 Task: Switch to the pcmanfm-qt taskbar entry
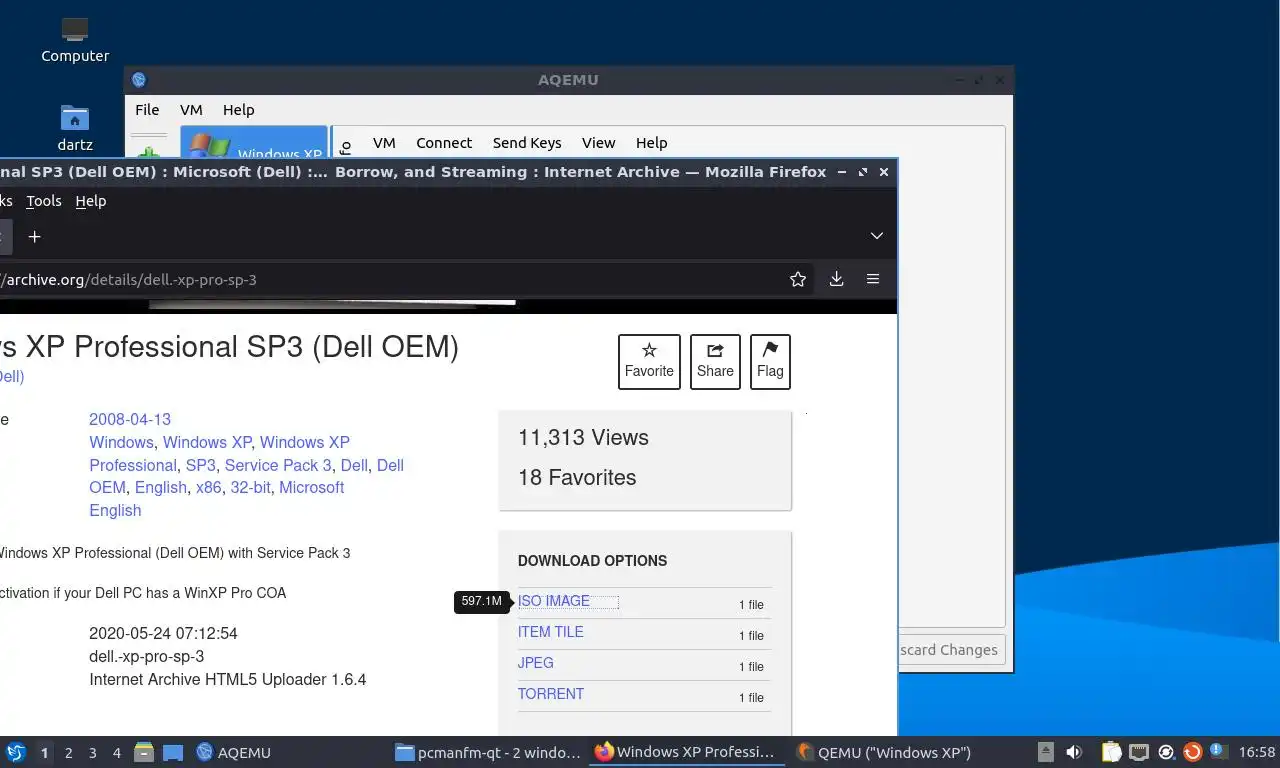pos(488,752)
